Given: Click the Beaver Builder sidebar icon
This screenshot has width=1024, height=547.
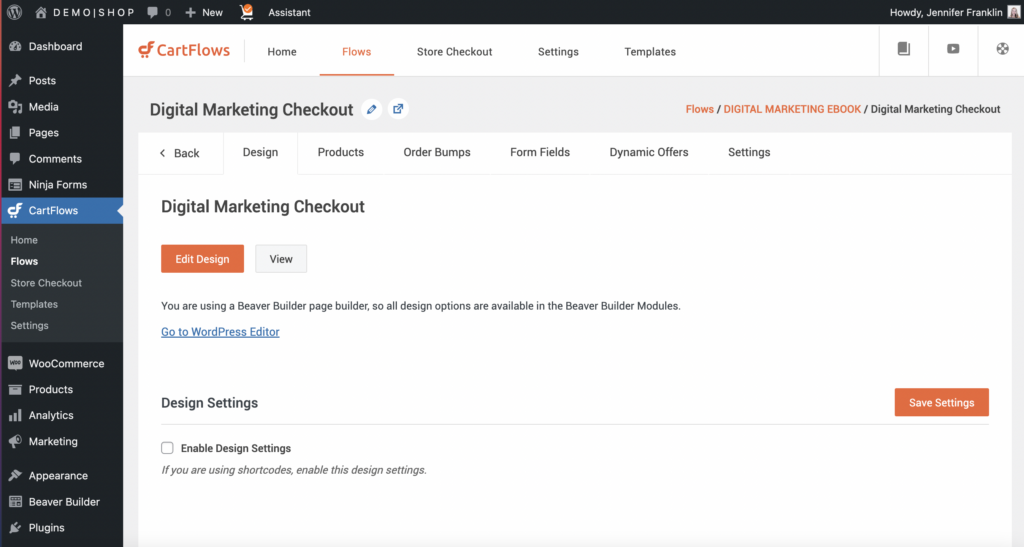Looking at the screenshot, I should click(15, 501).
